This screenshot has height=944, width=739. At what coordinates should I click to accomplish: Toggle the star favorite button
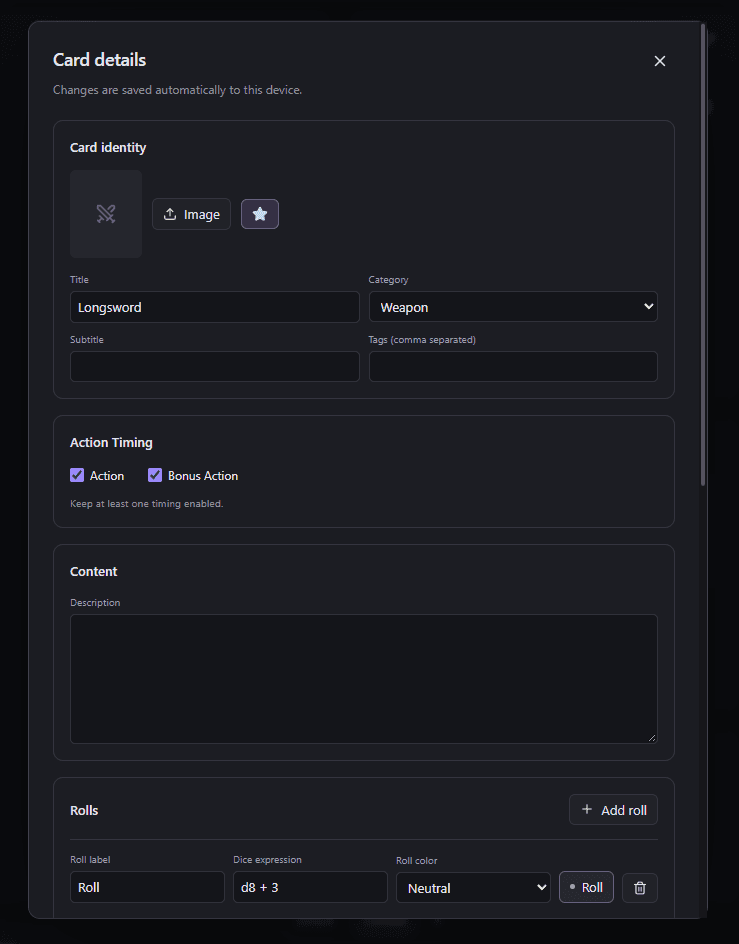260,214
